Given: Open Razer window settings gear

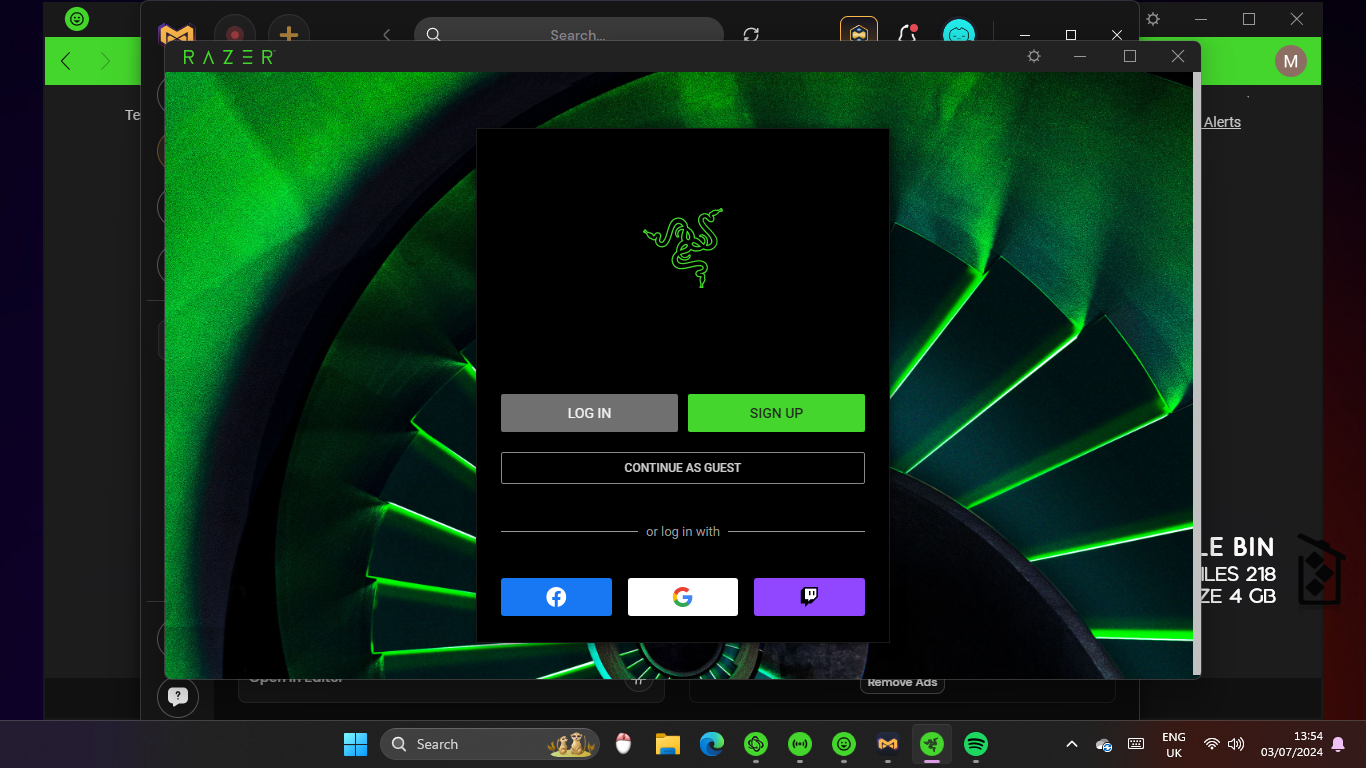Looking at the screenshot, I should point(1034,56).
